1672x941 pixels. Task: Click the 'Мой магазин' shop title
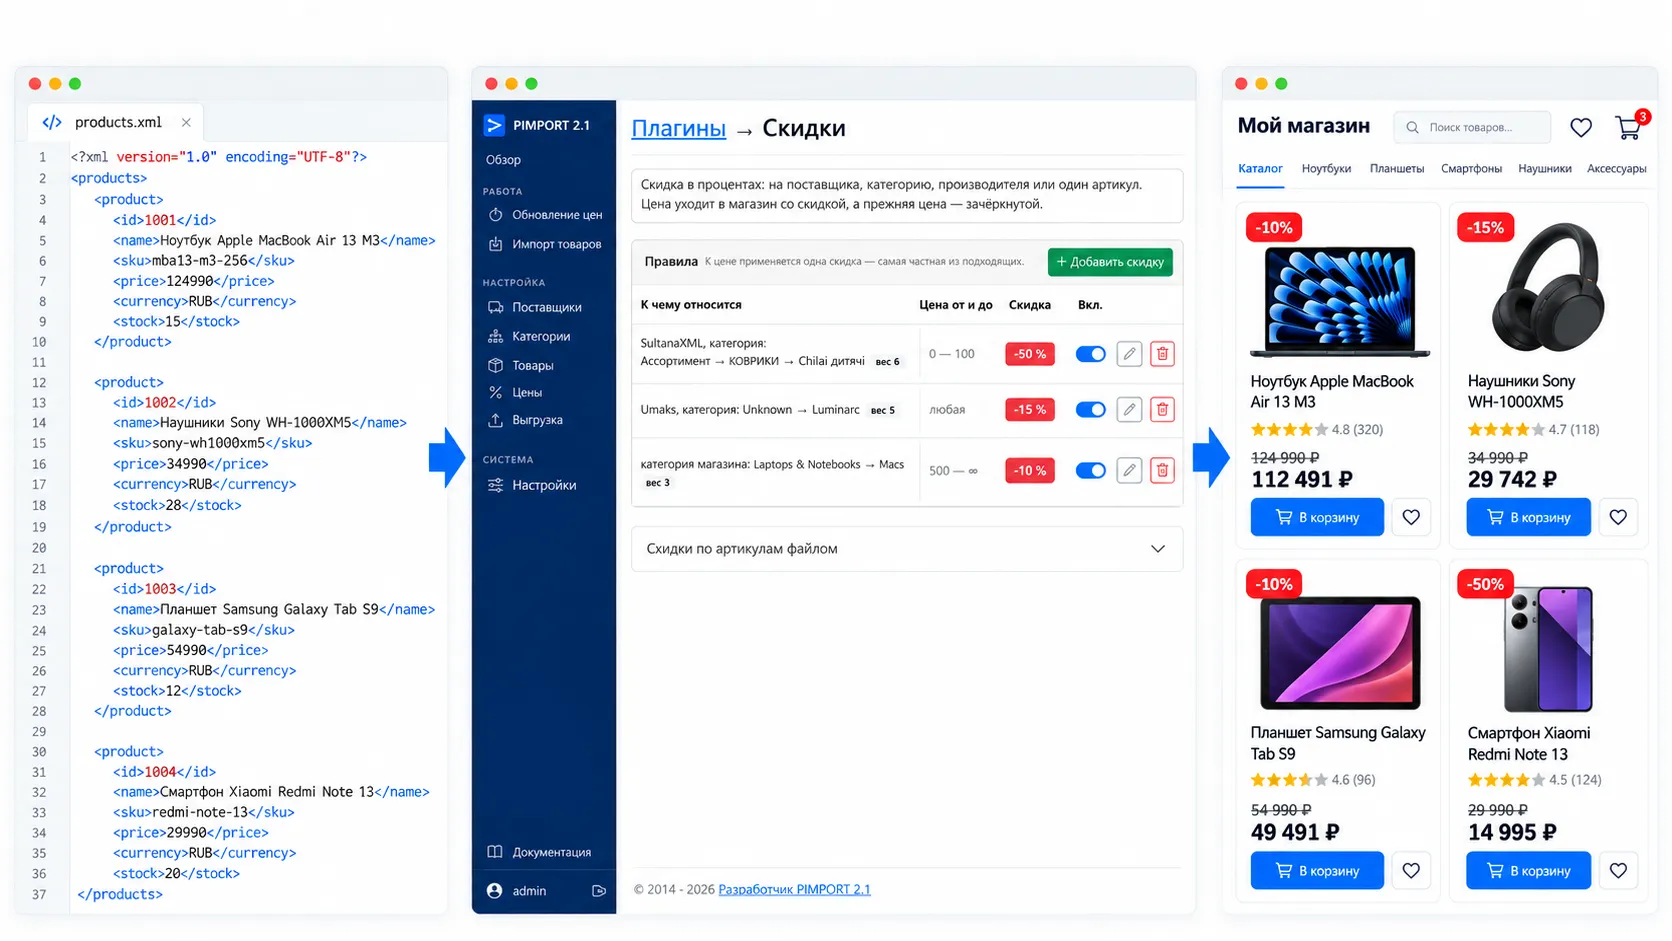click(1304, 126)
